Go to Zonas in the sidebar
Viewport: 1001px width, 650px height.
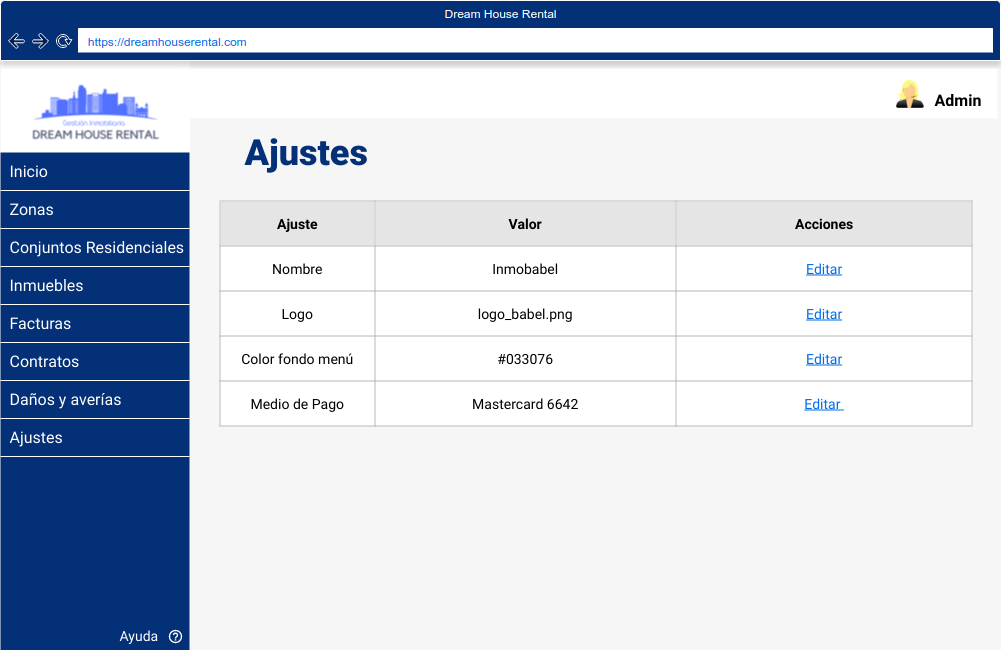(95, 210)
